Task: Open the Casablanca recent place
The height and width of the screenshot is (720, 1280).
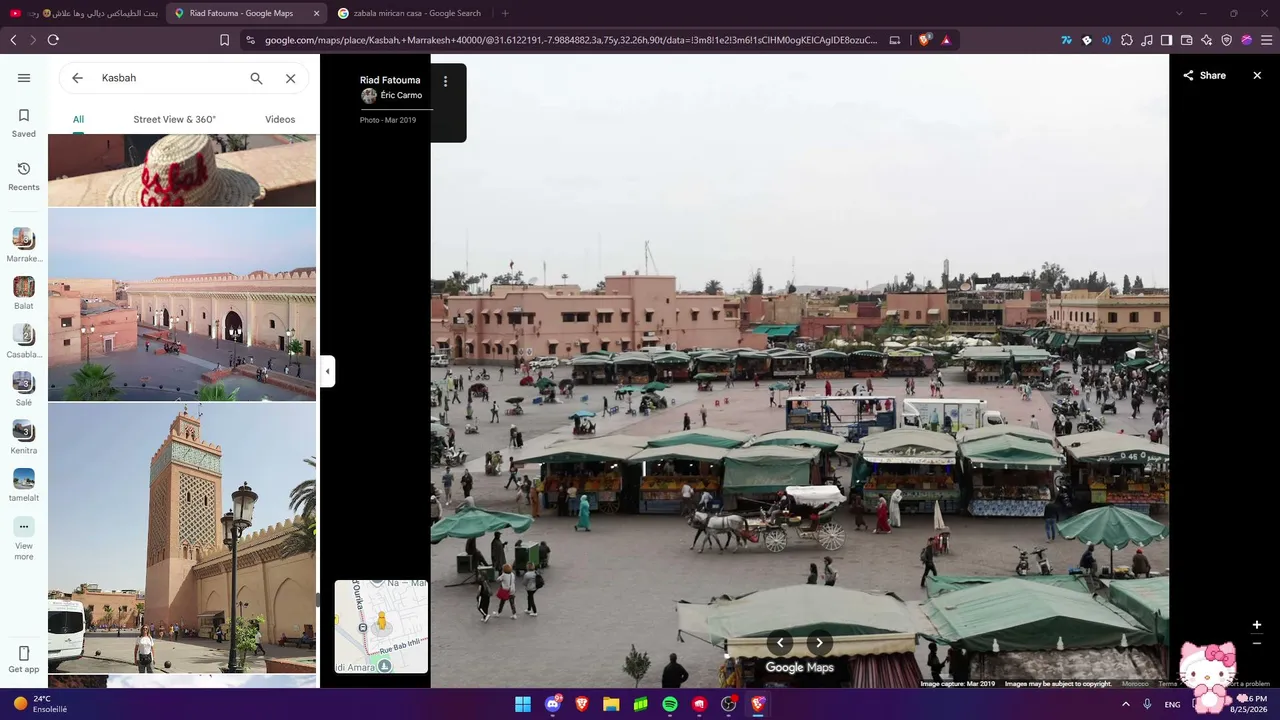Action: tap(24, 341)
